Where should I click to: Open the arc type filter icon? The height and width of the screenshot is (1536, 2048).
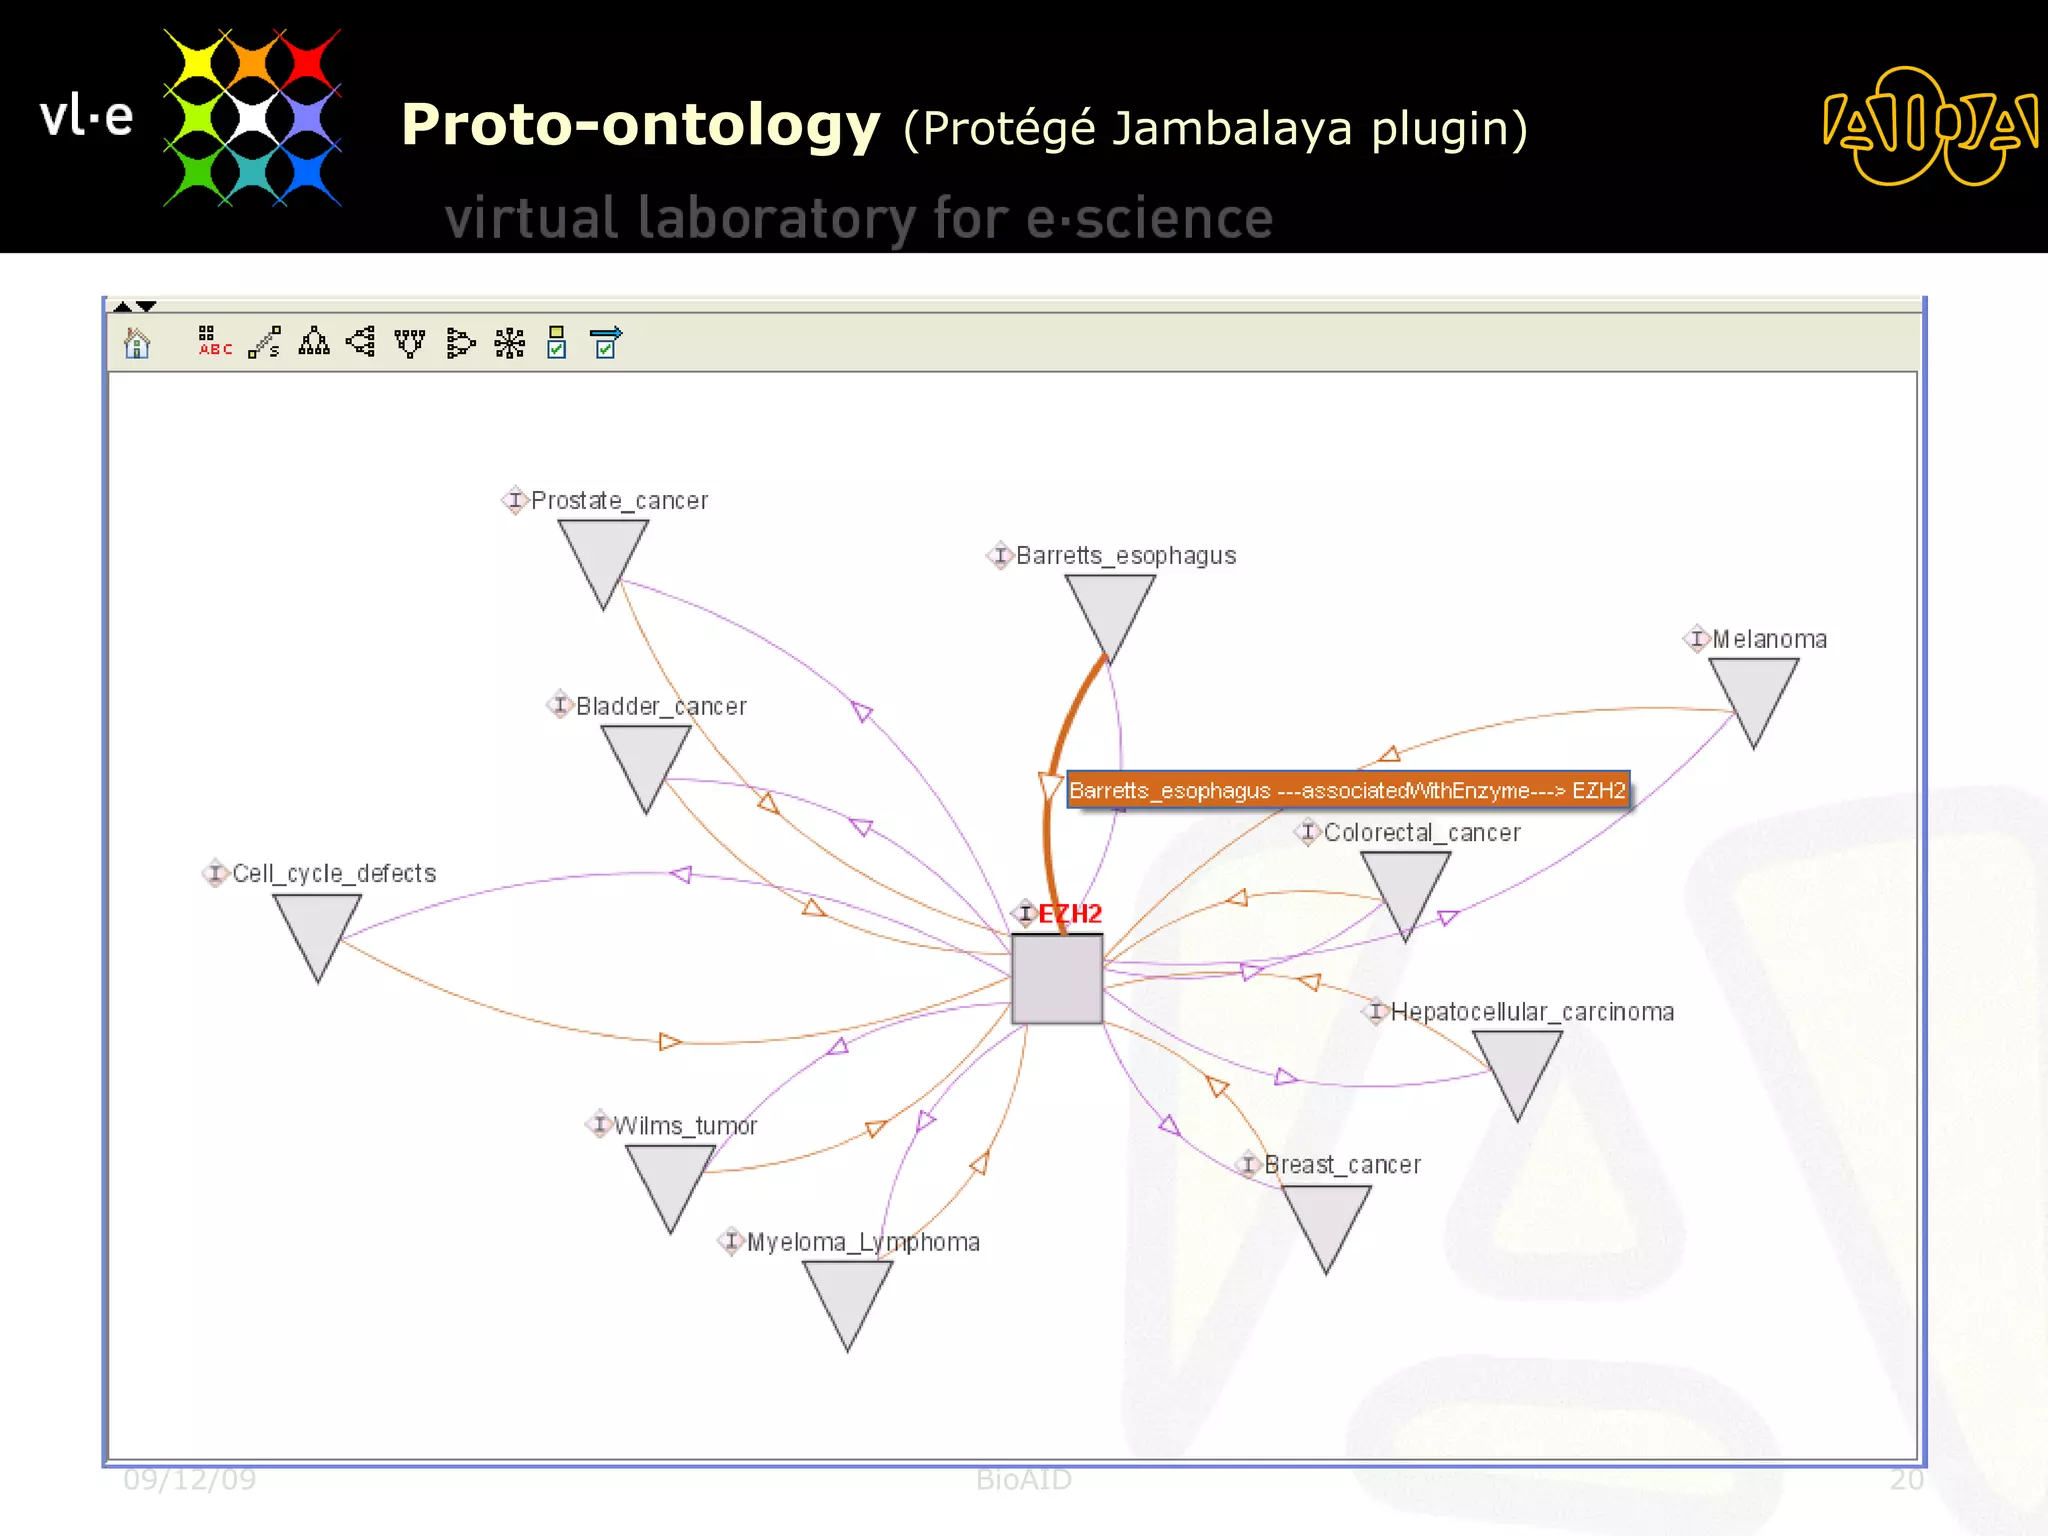tap(606, 342)
